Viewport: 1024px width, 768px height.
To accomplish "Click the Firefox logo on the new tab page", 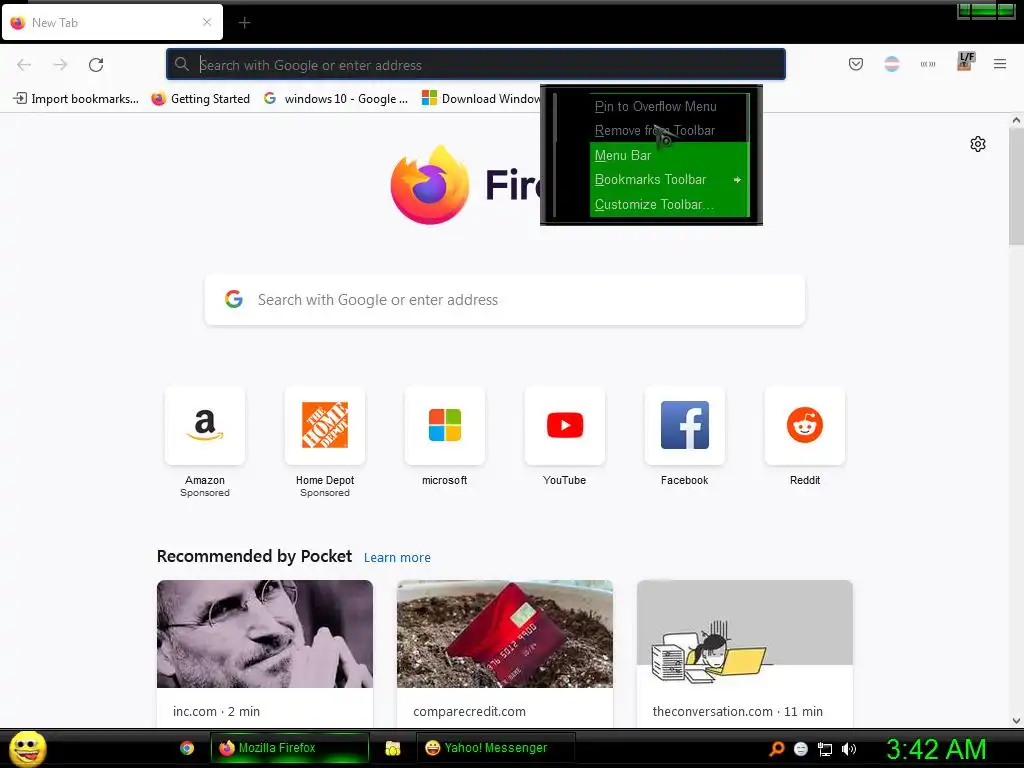I will [430, 185].
